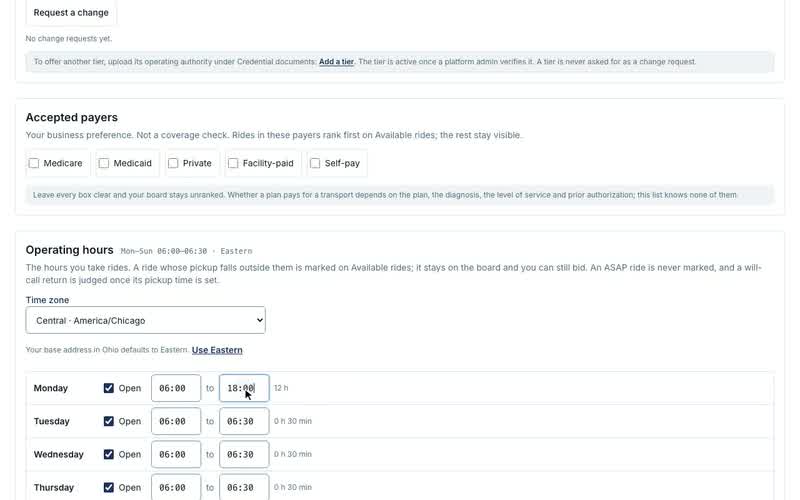Screen dimensions: 800x500
Task: Click Tuesday's '0 h 30 min' duration
Action: click(x=293, y=421)
